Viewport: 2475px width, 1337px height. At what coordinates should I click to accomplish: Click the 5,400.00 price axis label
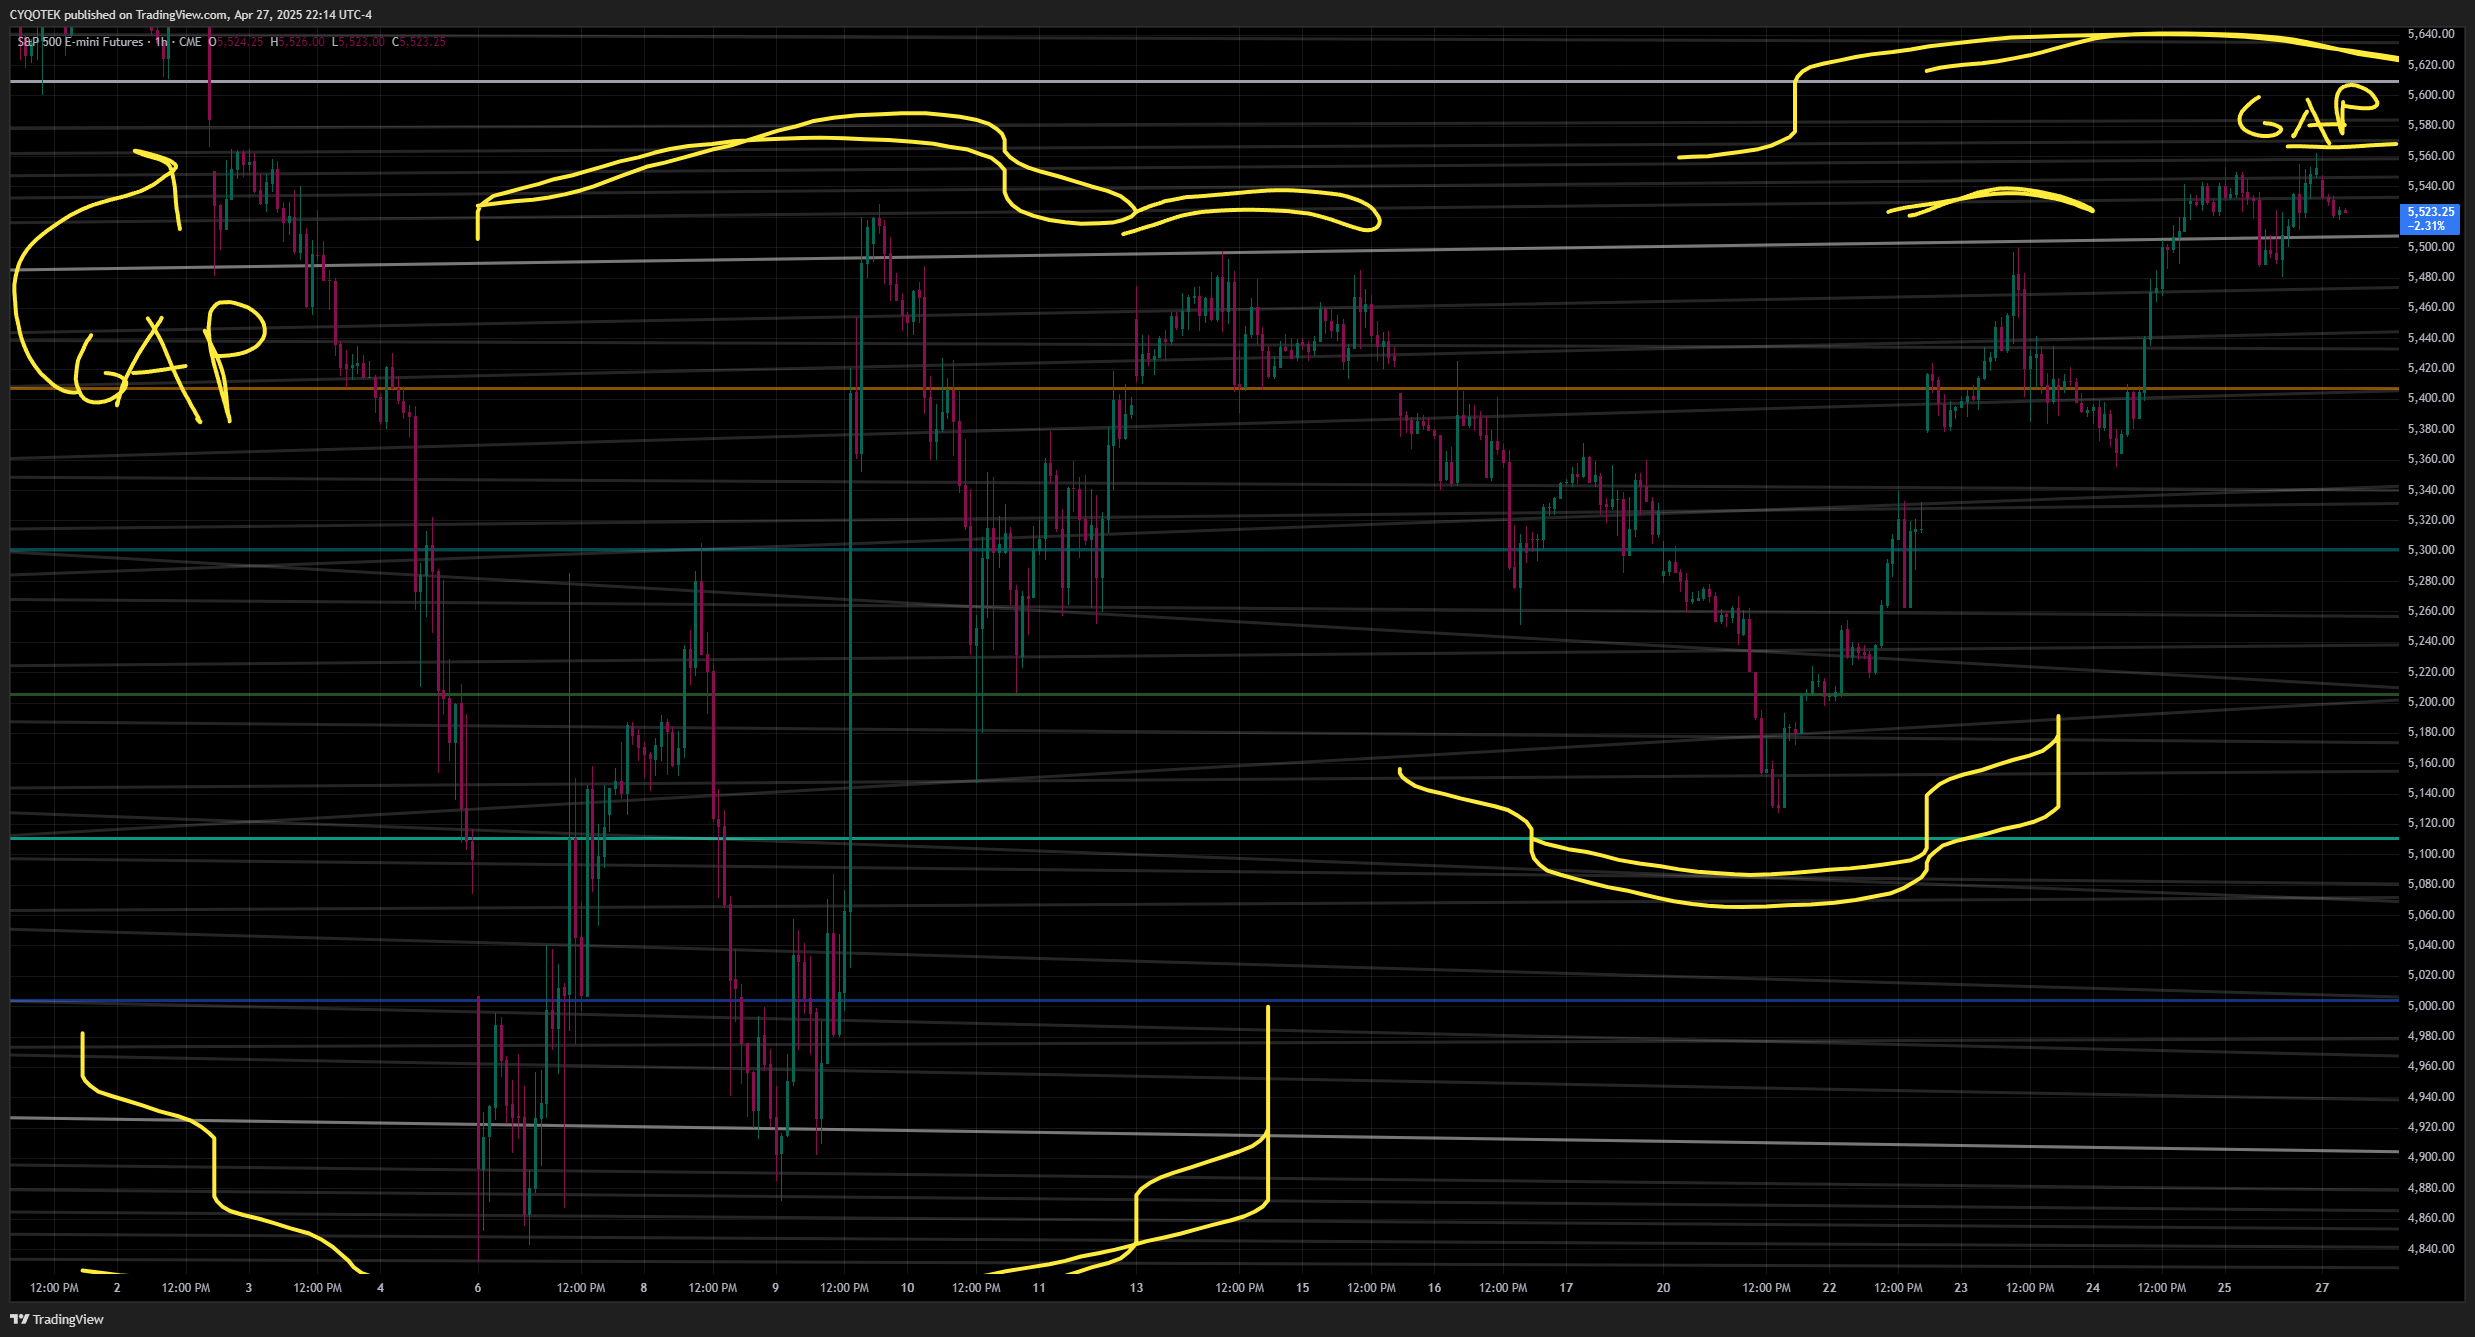point(2431,398)
